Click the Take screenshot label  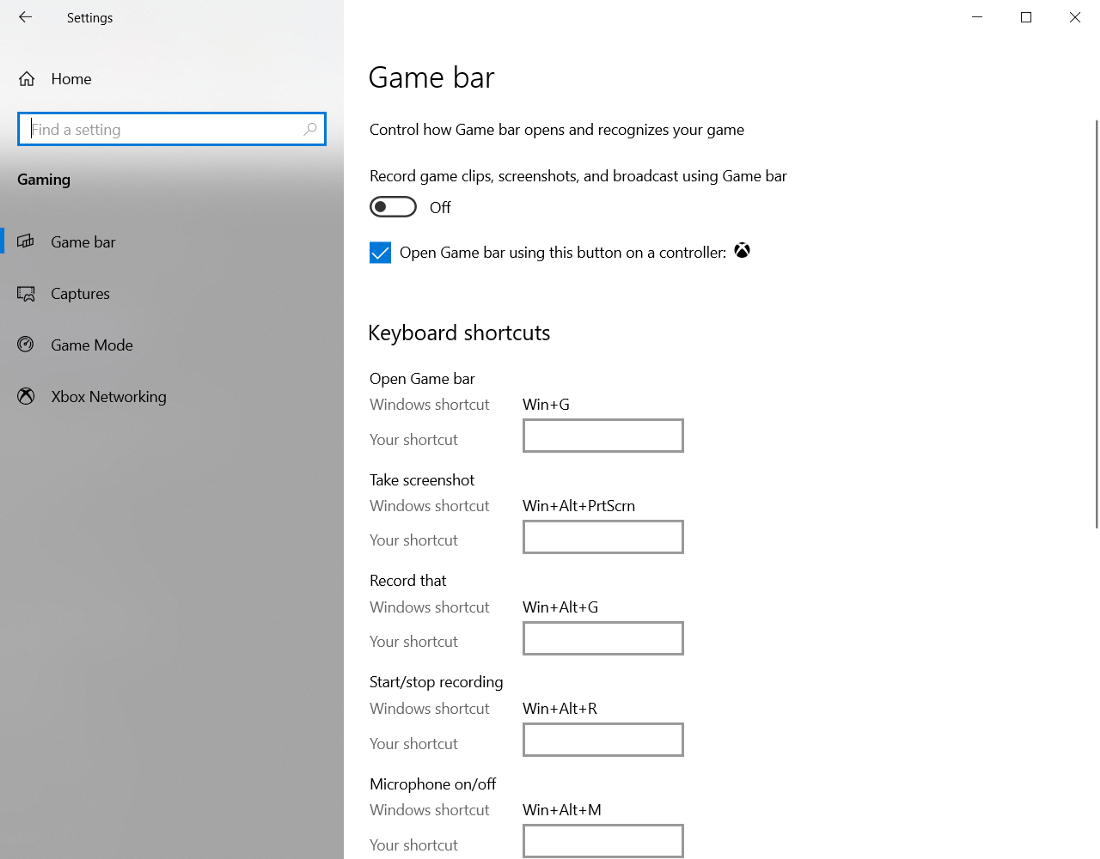click(422, 480)
